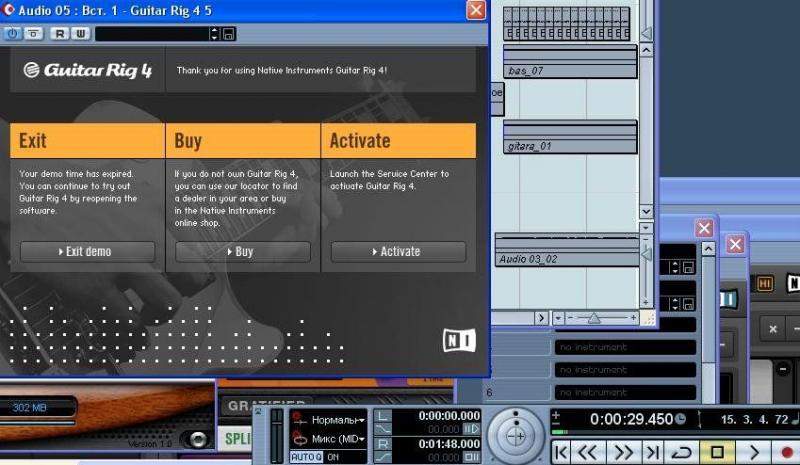This screenshot has height=465, width=800.
Task: Open the preset save icon in the Guitar Rig header
Action: click(x=229, y=34)
